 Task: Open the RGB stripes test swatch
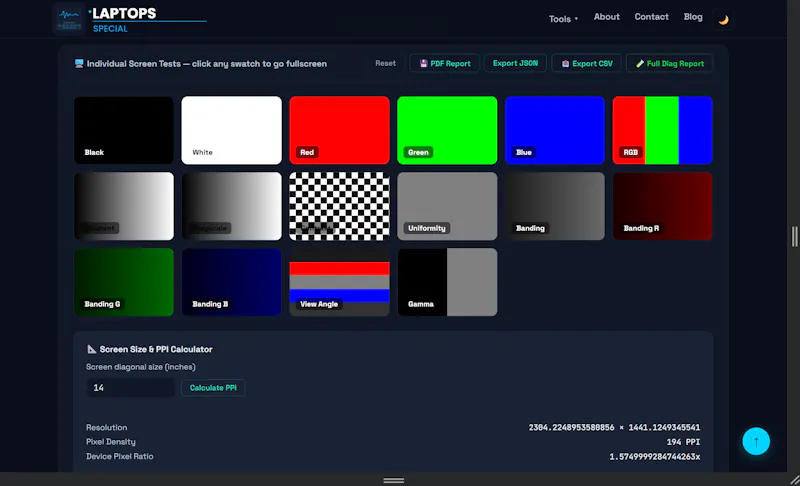click(x=662, y=130)
